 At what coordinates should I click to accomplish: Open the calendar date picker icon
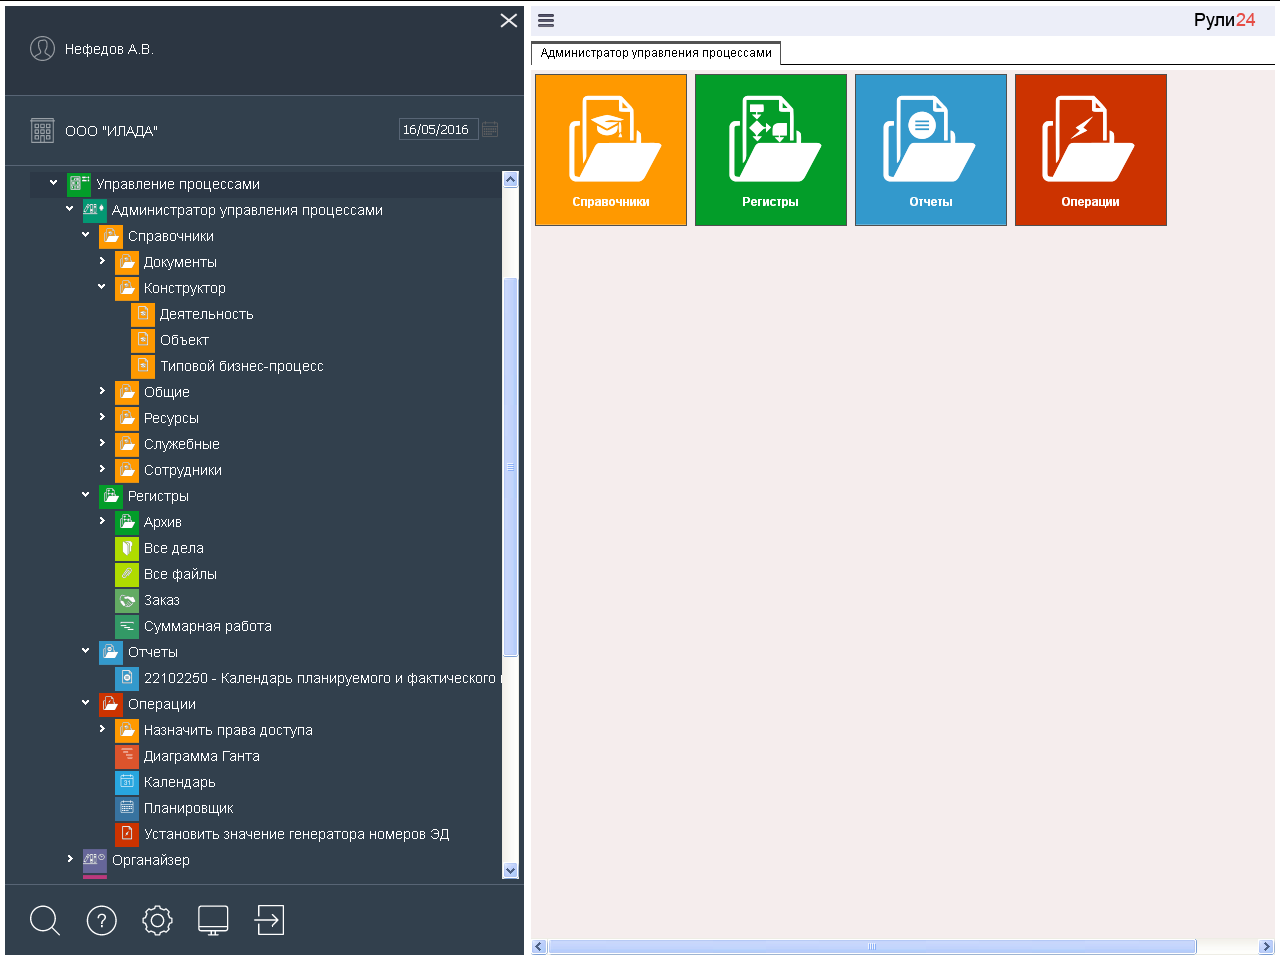coord(490,130)
